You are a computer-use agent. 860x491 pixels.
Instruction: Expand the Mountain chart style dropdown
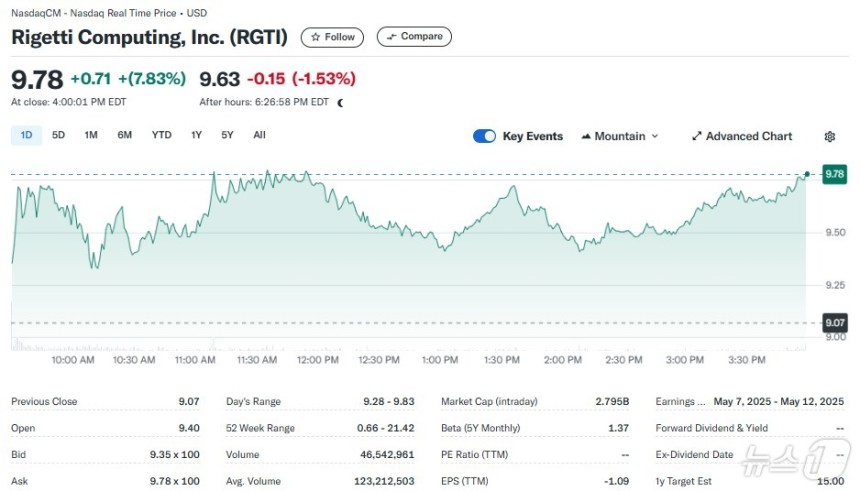coord(620,136)
